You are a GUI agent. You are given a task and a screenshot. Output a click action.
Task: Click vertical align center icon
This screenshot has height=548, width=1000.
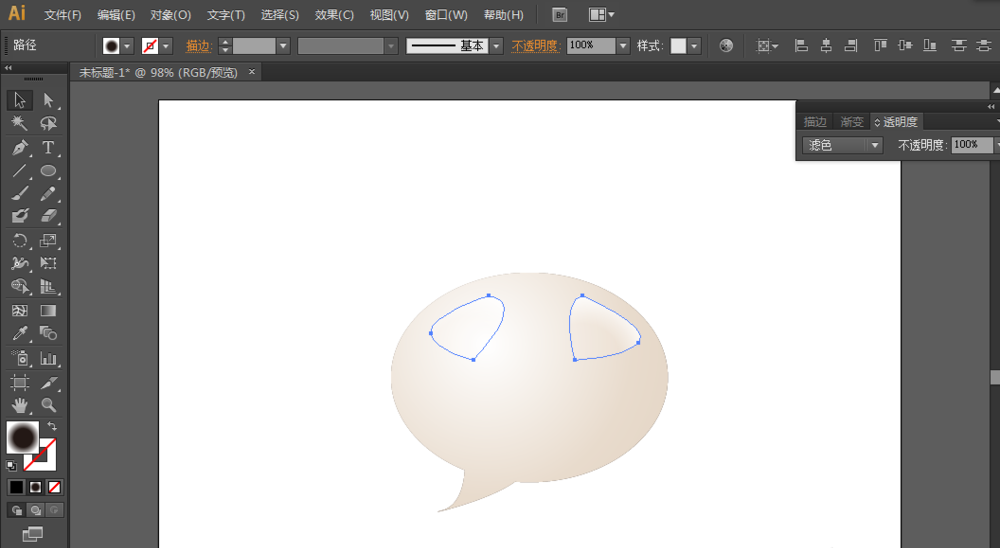[905, 45]
